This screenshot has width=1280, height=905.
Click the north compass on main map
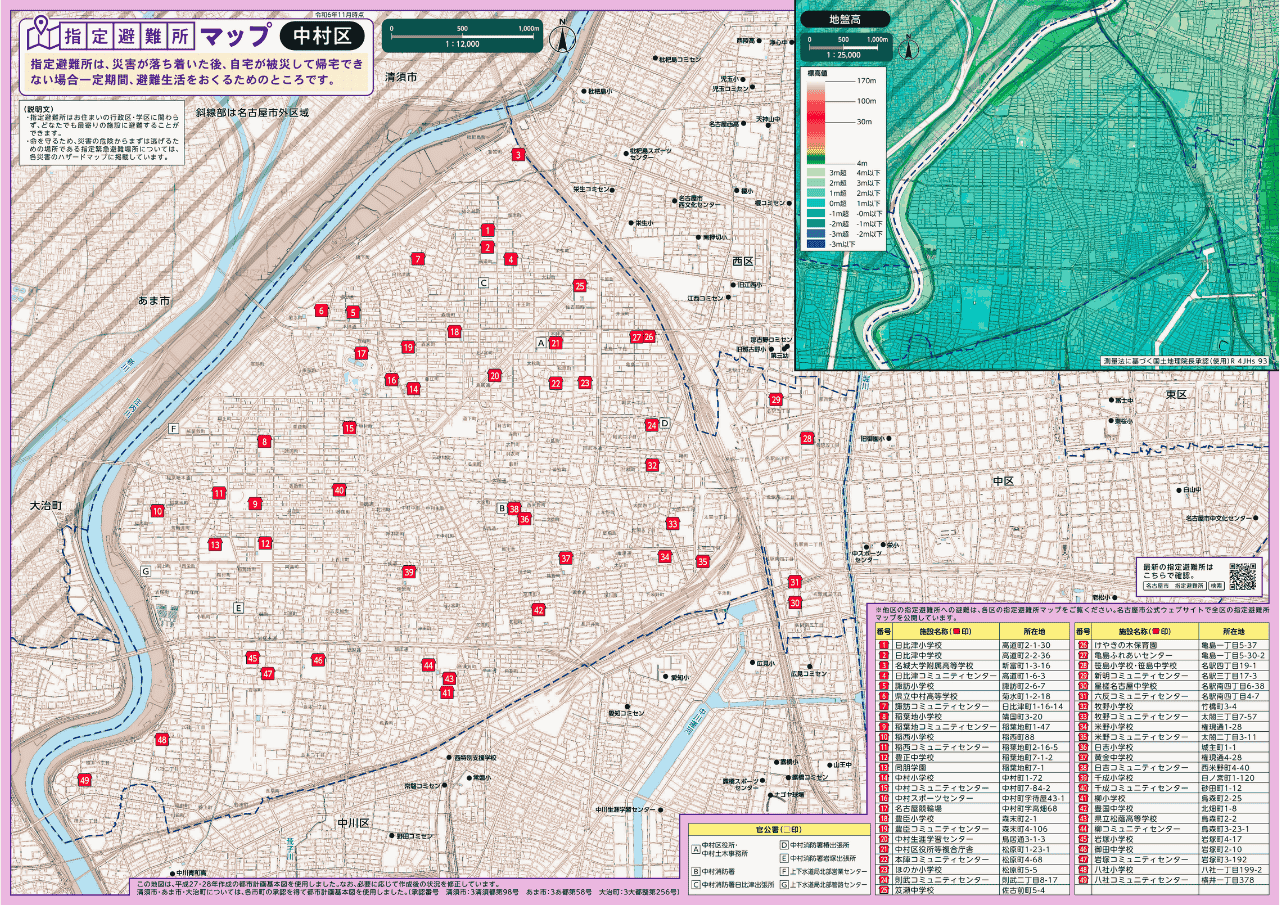click(563, 38)
